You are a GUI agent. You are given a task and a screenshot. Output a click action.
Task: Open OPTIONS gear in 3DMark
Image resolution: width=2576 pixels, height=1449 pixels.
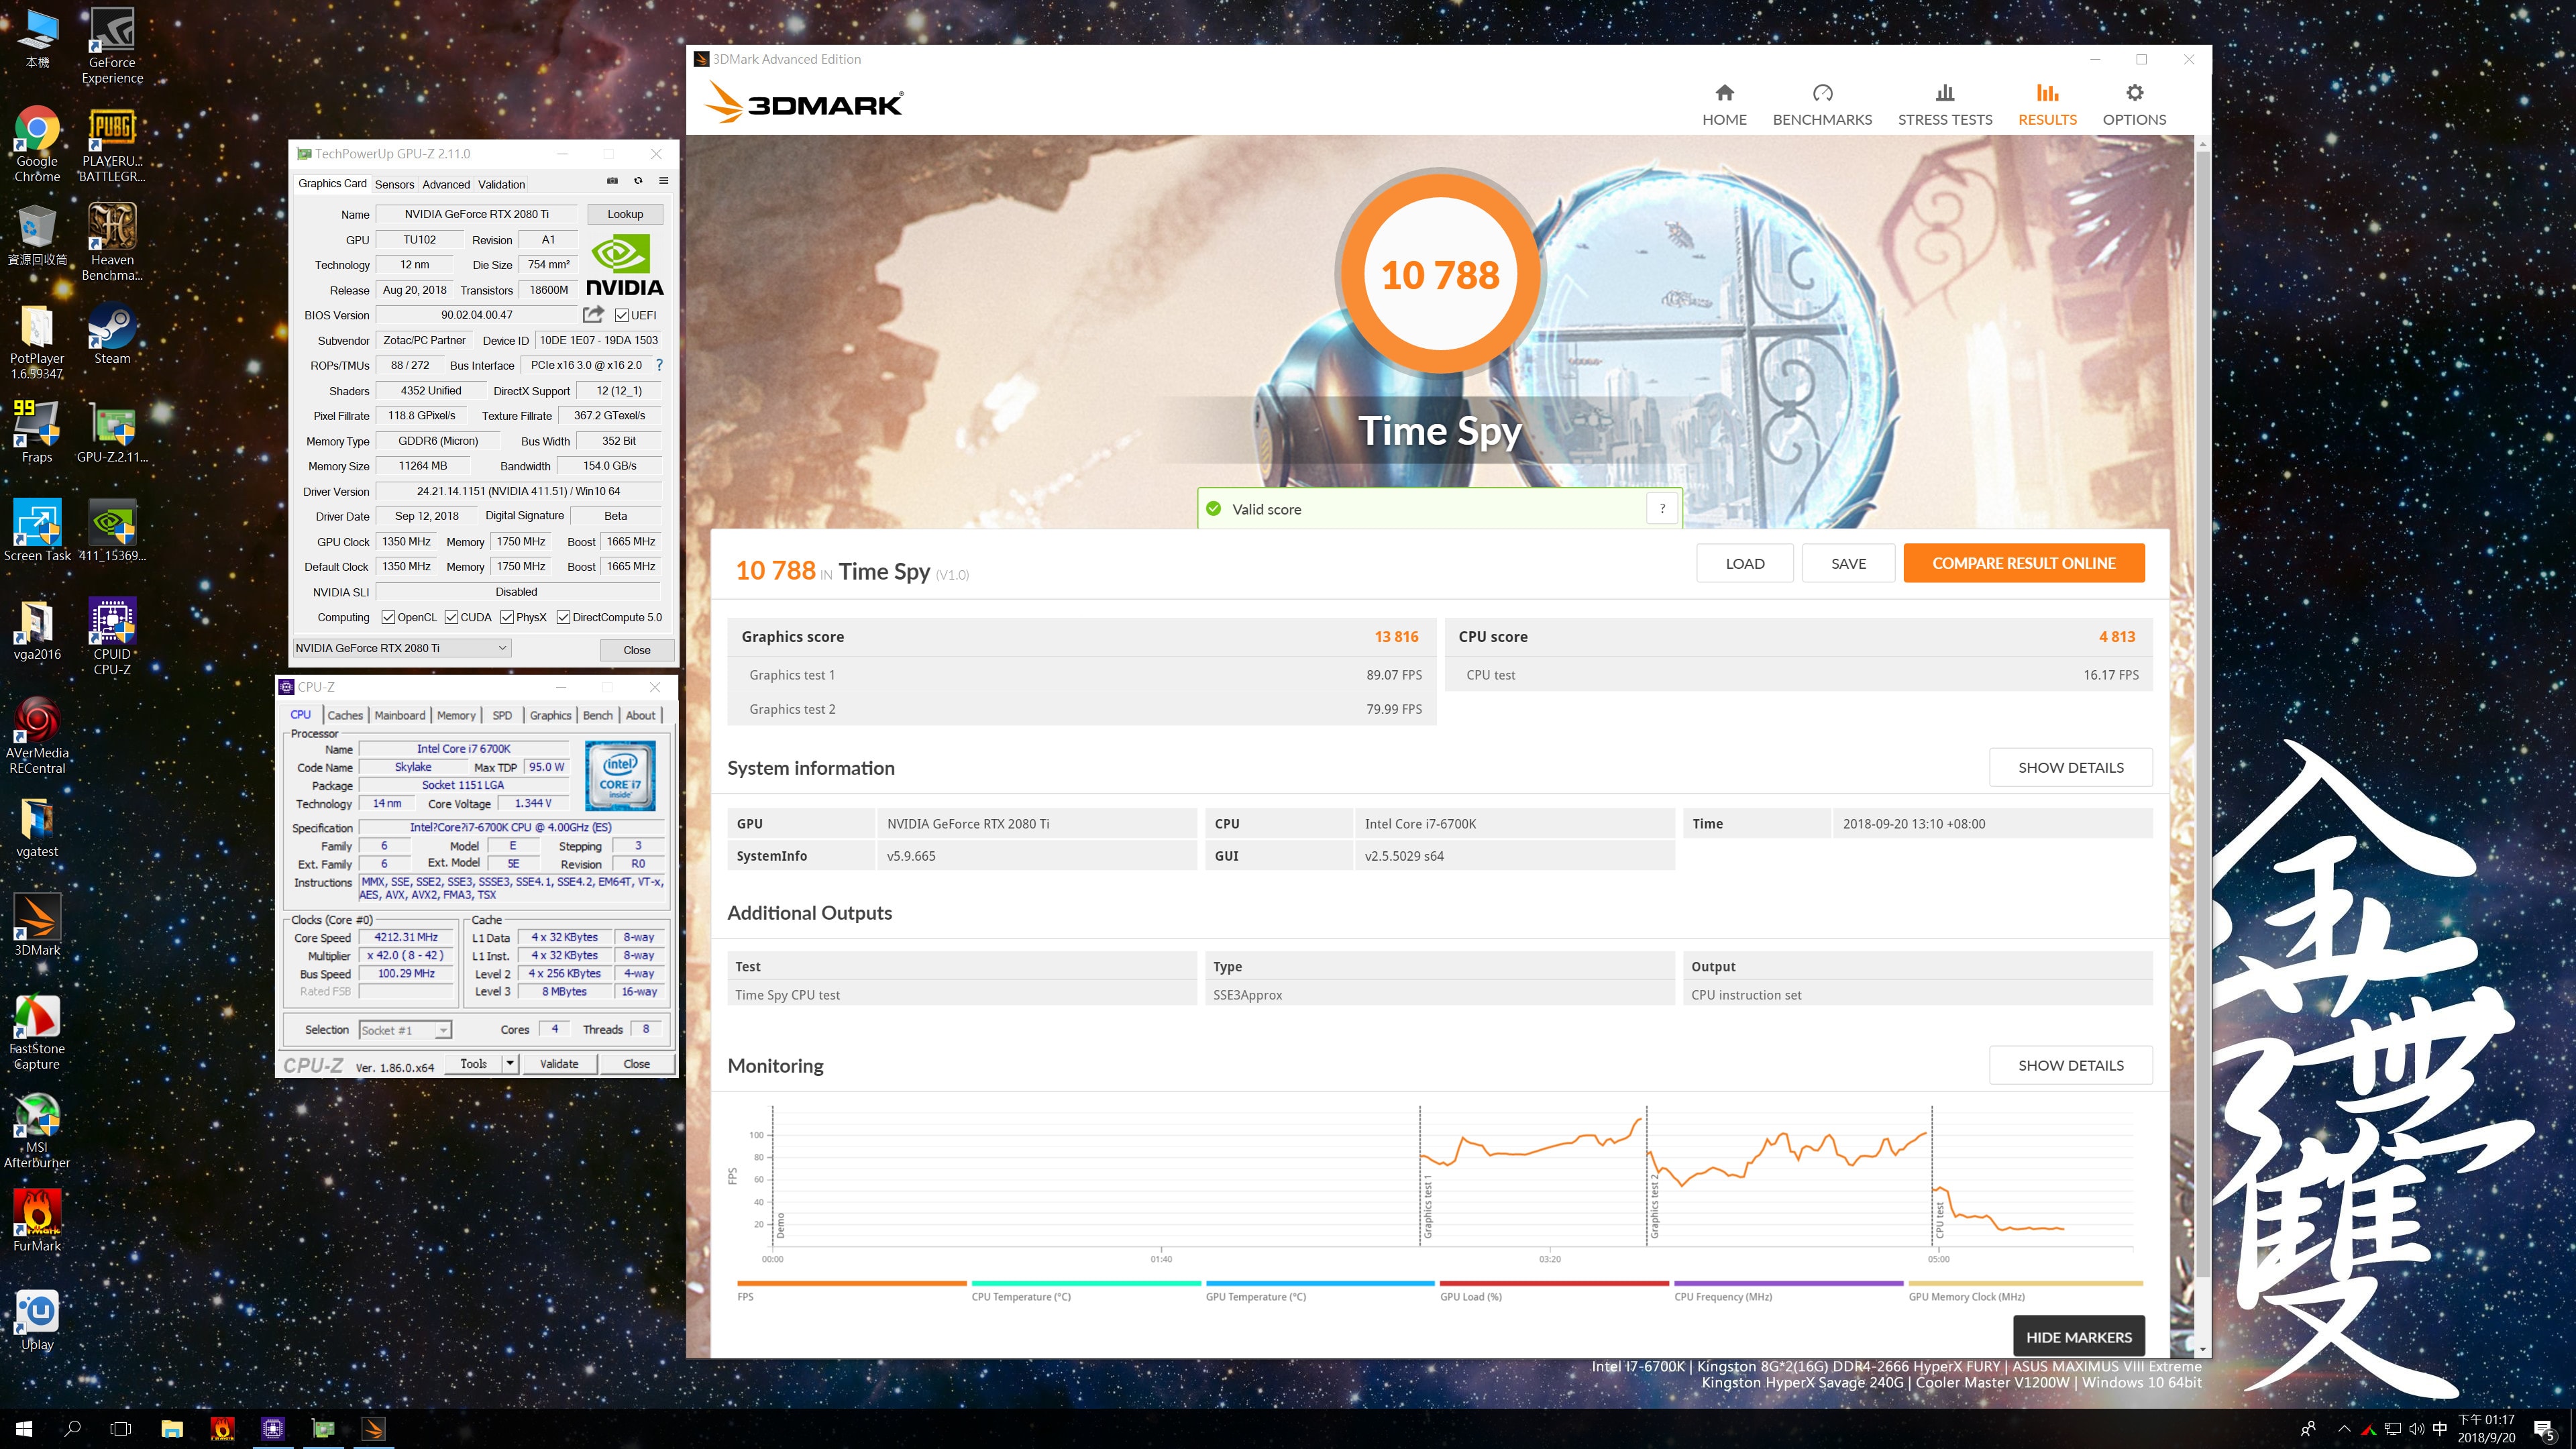pos(2134,105)
